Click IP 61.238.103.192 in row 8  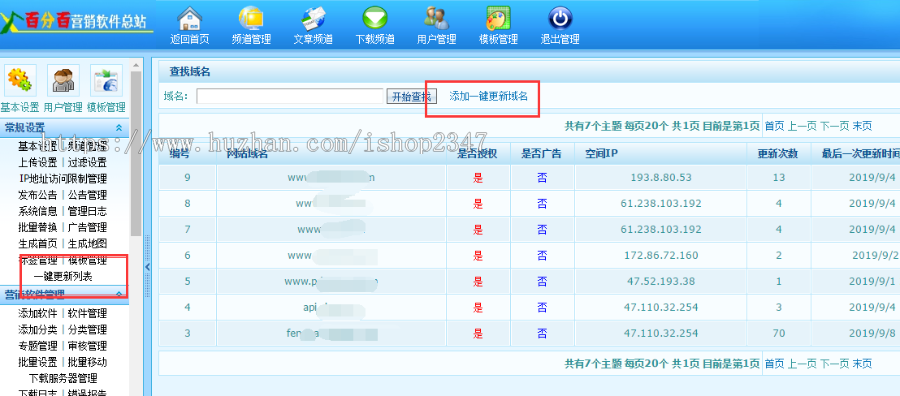[x=661, y=203]
